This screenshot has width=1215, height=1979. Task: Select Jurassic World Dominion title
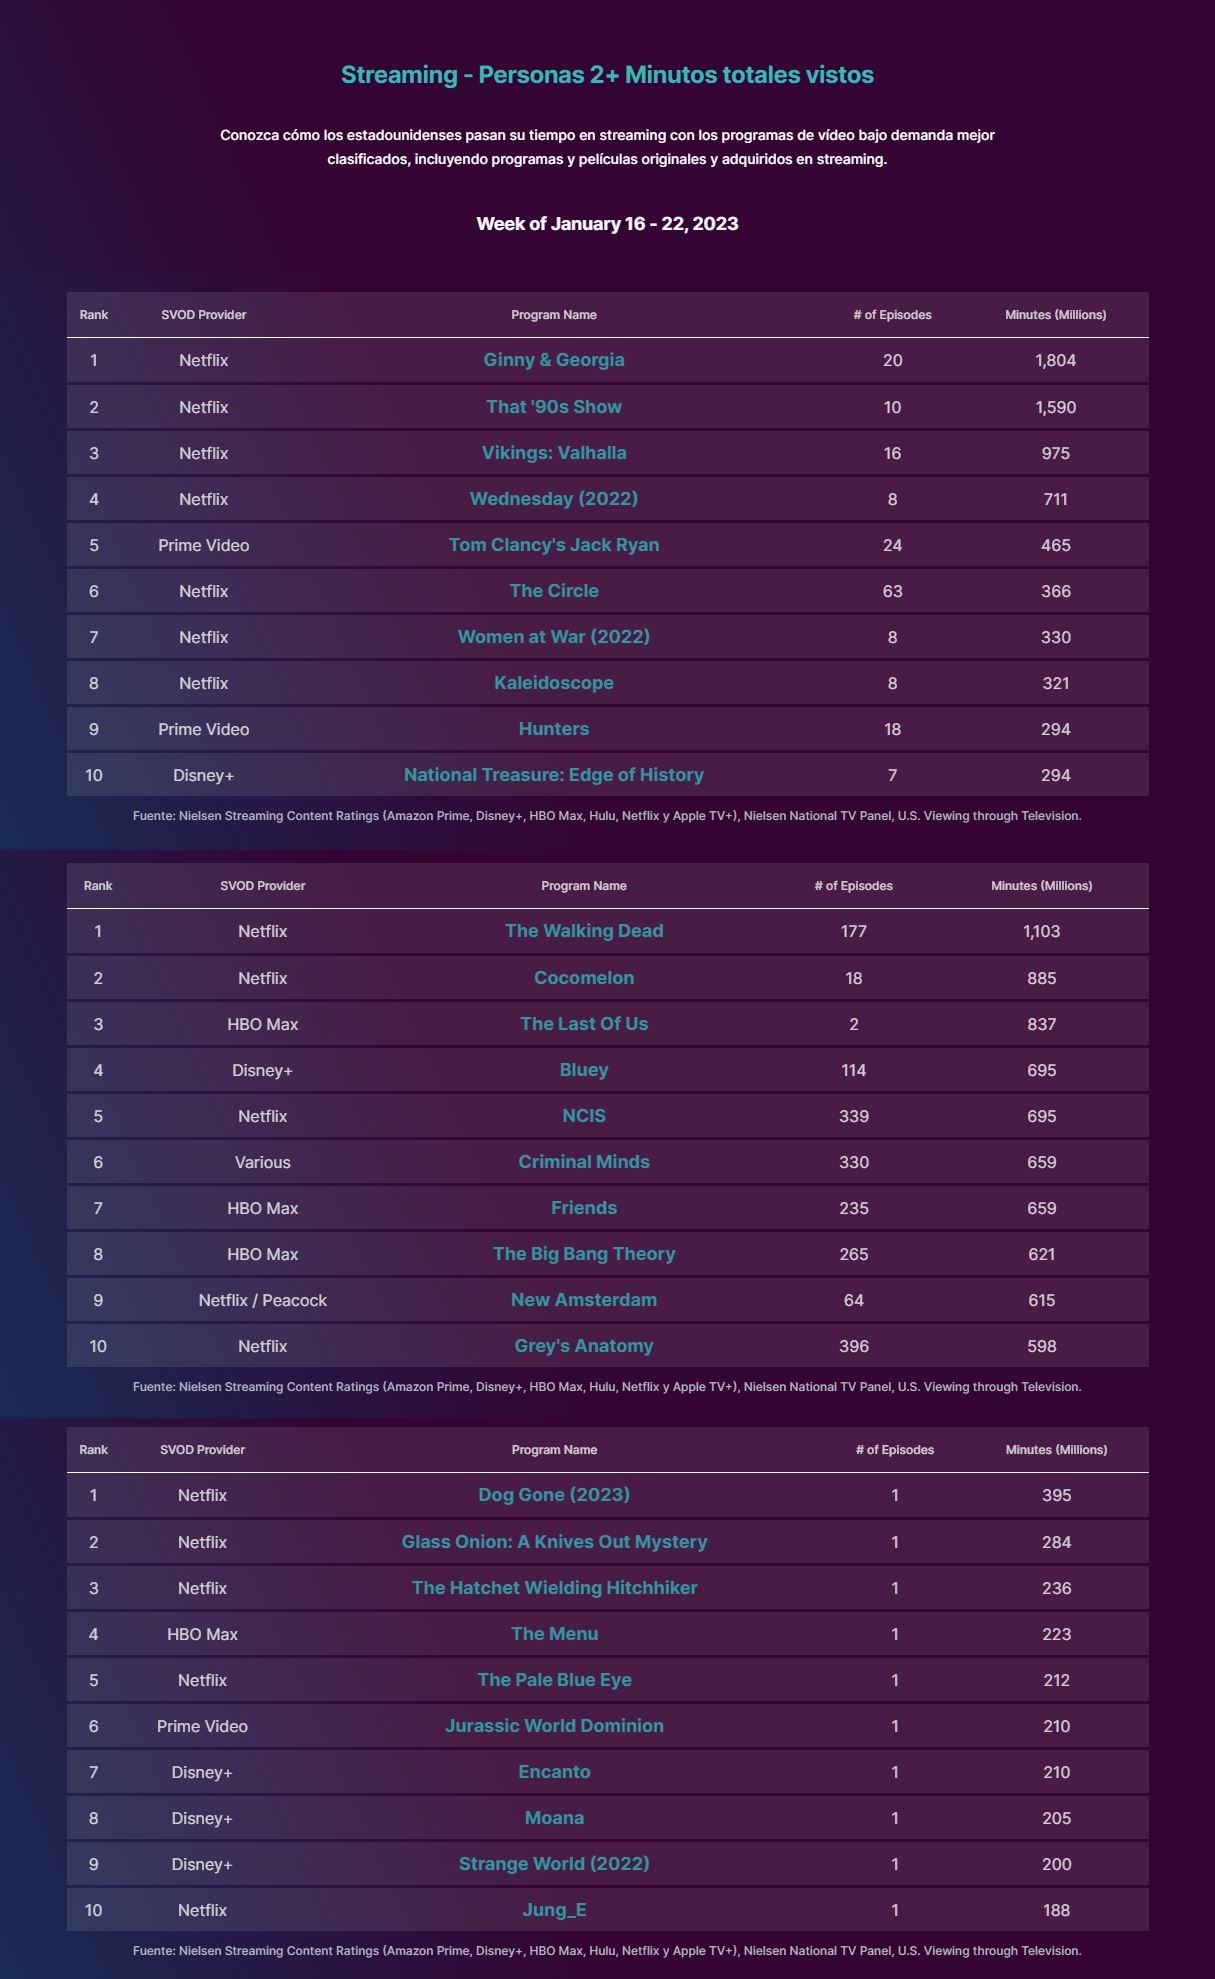coord(554,1726)
